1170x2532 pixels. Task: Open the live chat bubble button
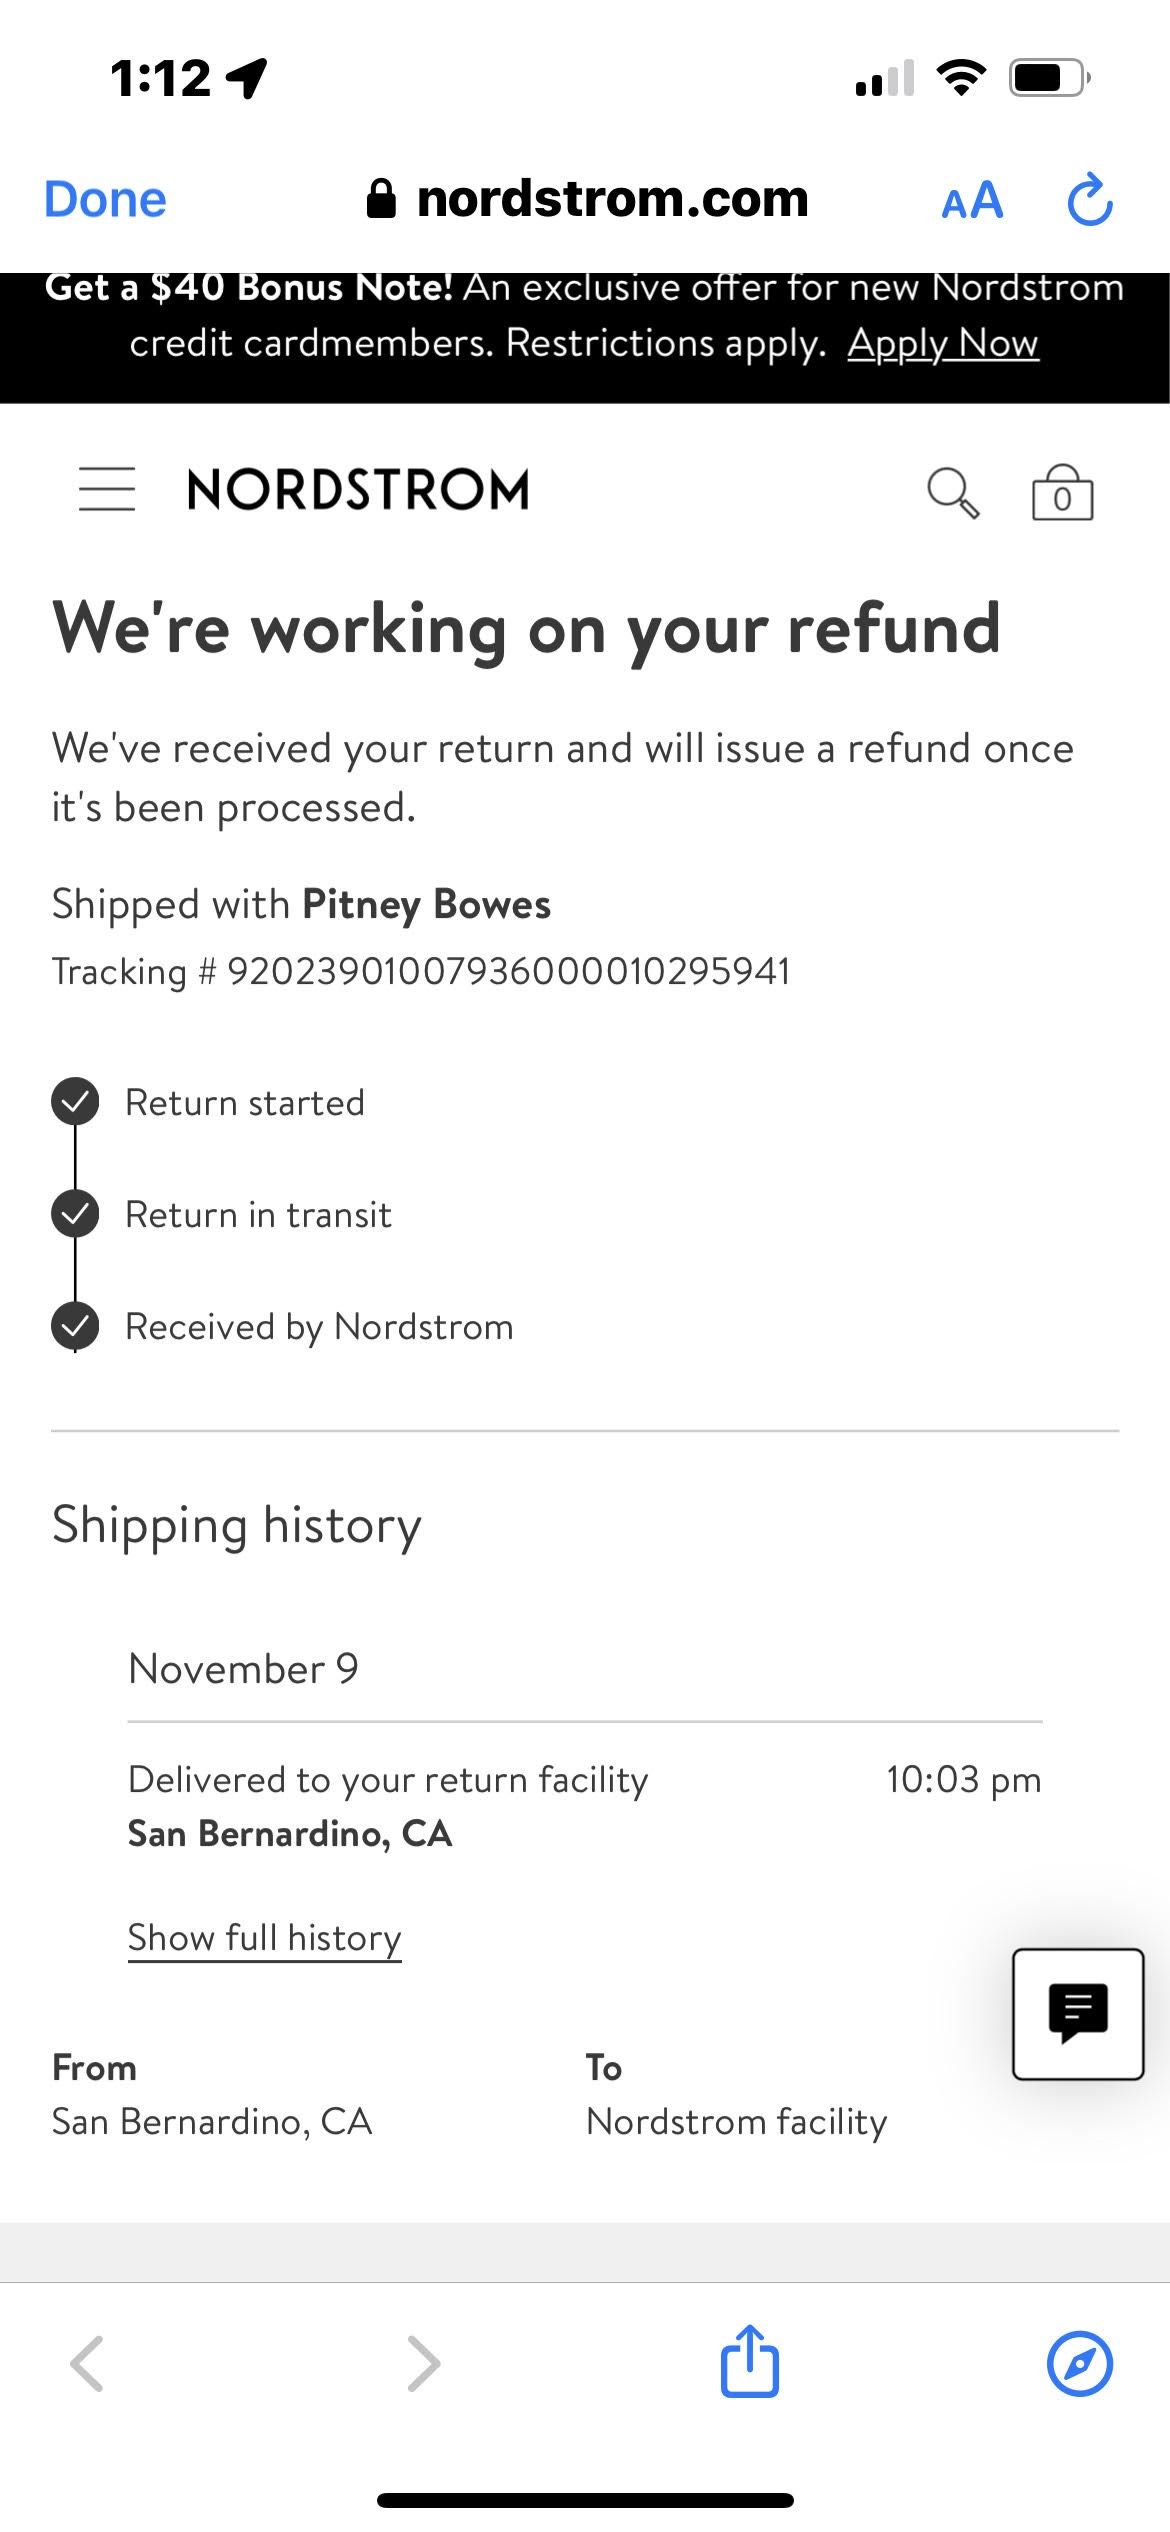click(x=1077, y=2013)
